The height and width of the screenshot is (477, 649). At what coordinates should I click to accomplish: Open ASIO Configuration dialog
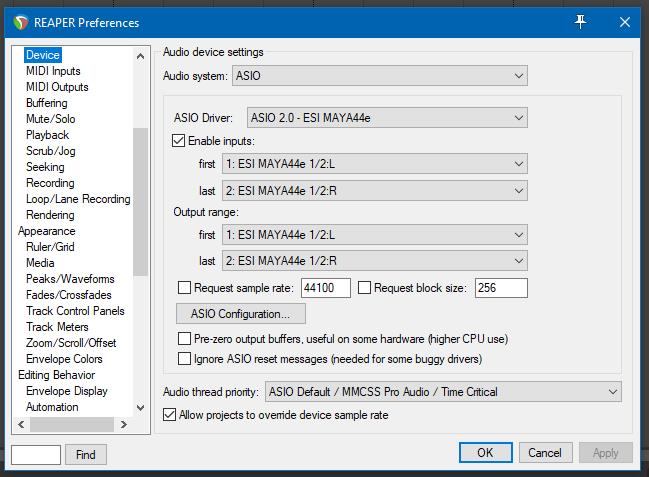[241, 314]
